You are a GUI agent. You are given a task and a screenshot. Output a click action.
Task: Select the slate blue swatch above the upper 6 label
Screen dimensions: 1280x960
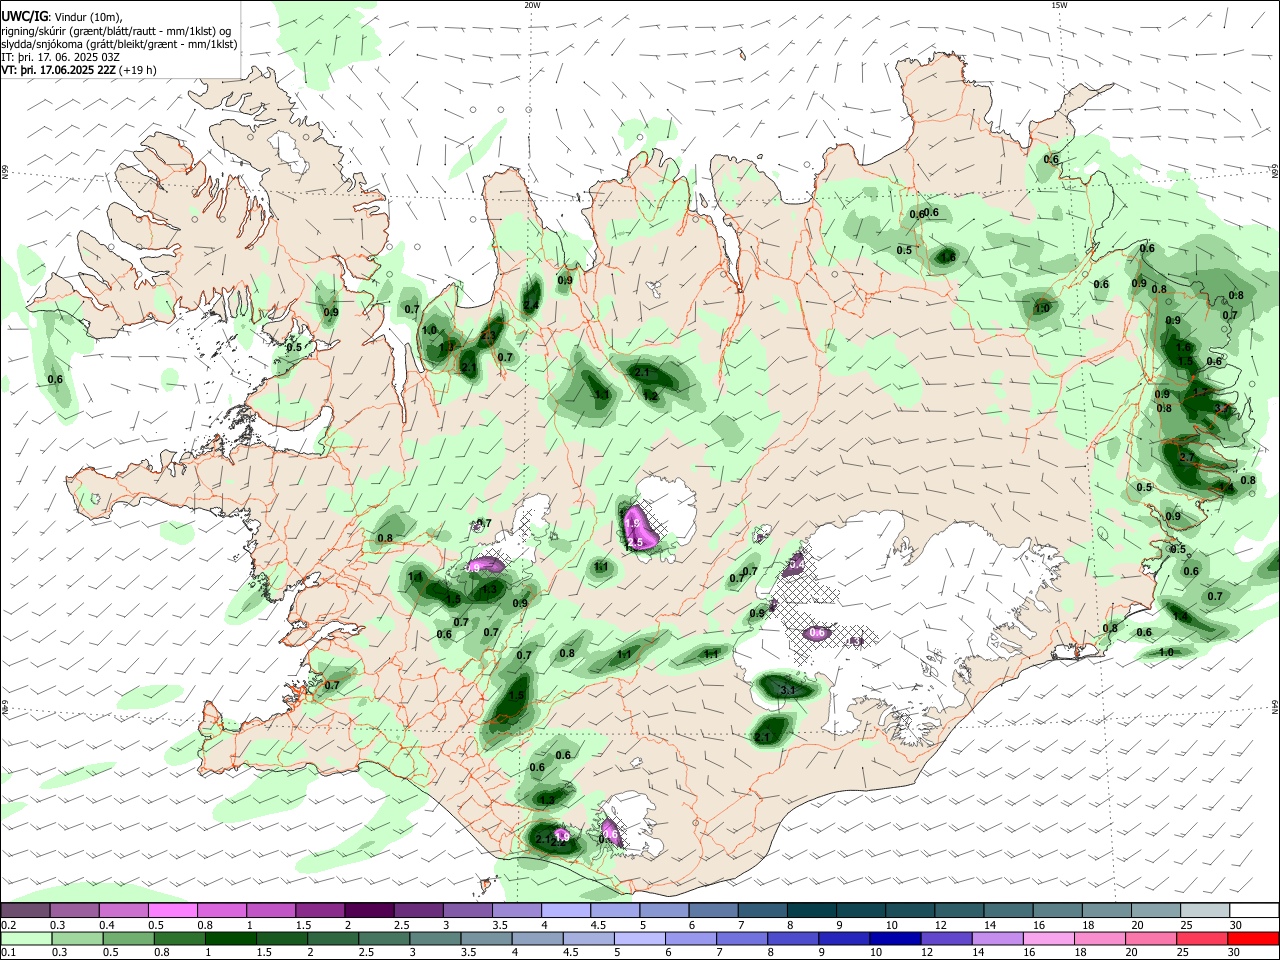coord(713,910)
